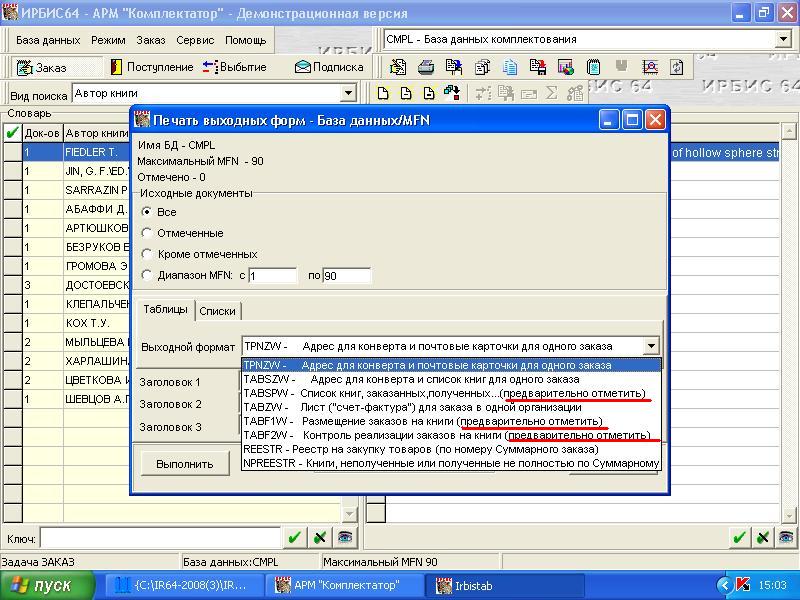
Task: Select the Все radio button
Action: [147, 211]
